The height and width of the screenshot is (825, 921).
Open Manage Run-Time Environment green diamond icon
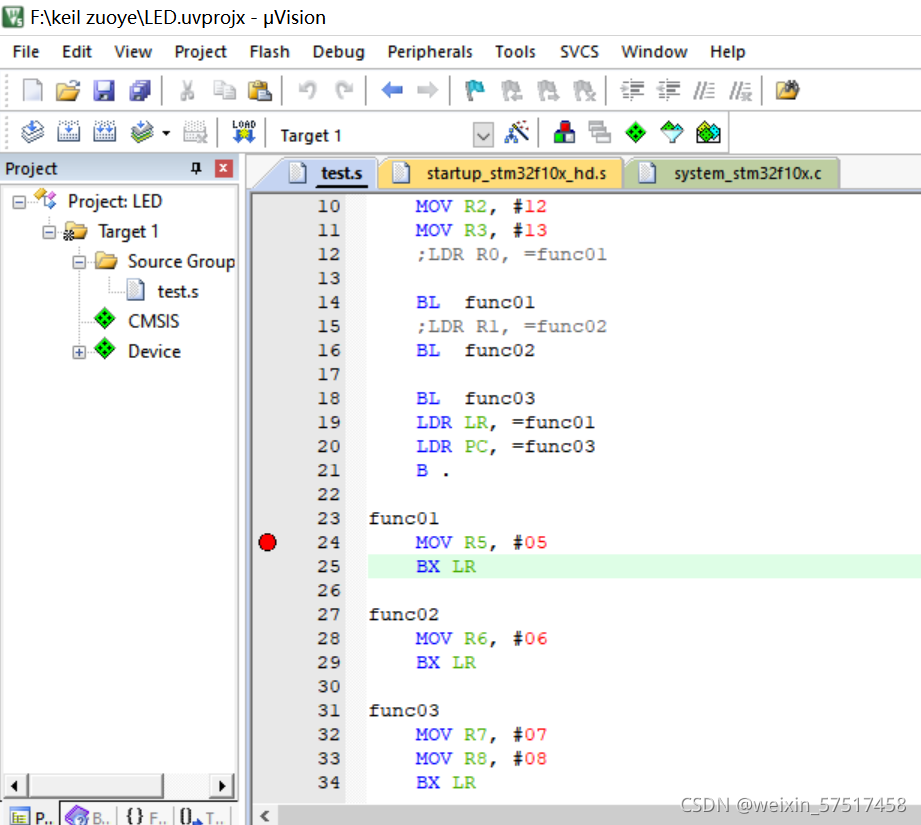pos(636,132)
